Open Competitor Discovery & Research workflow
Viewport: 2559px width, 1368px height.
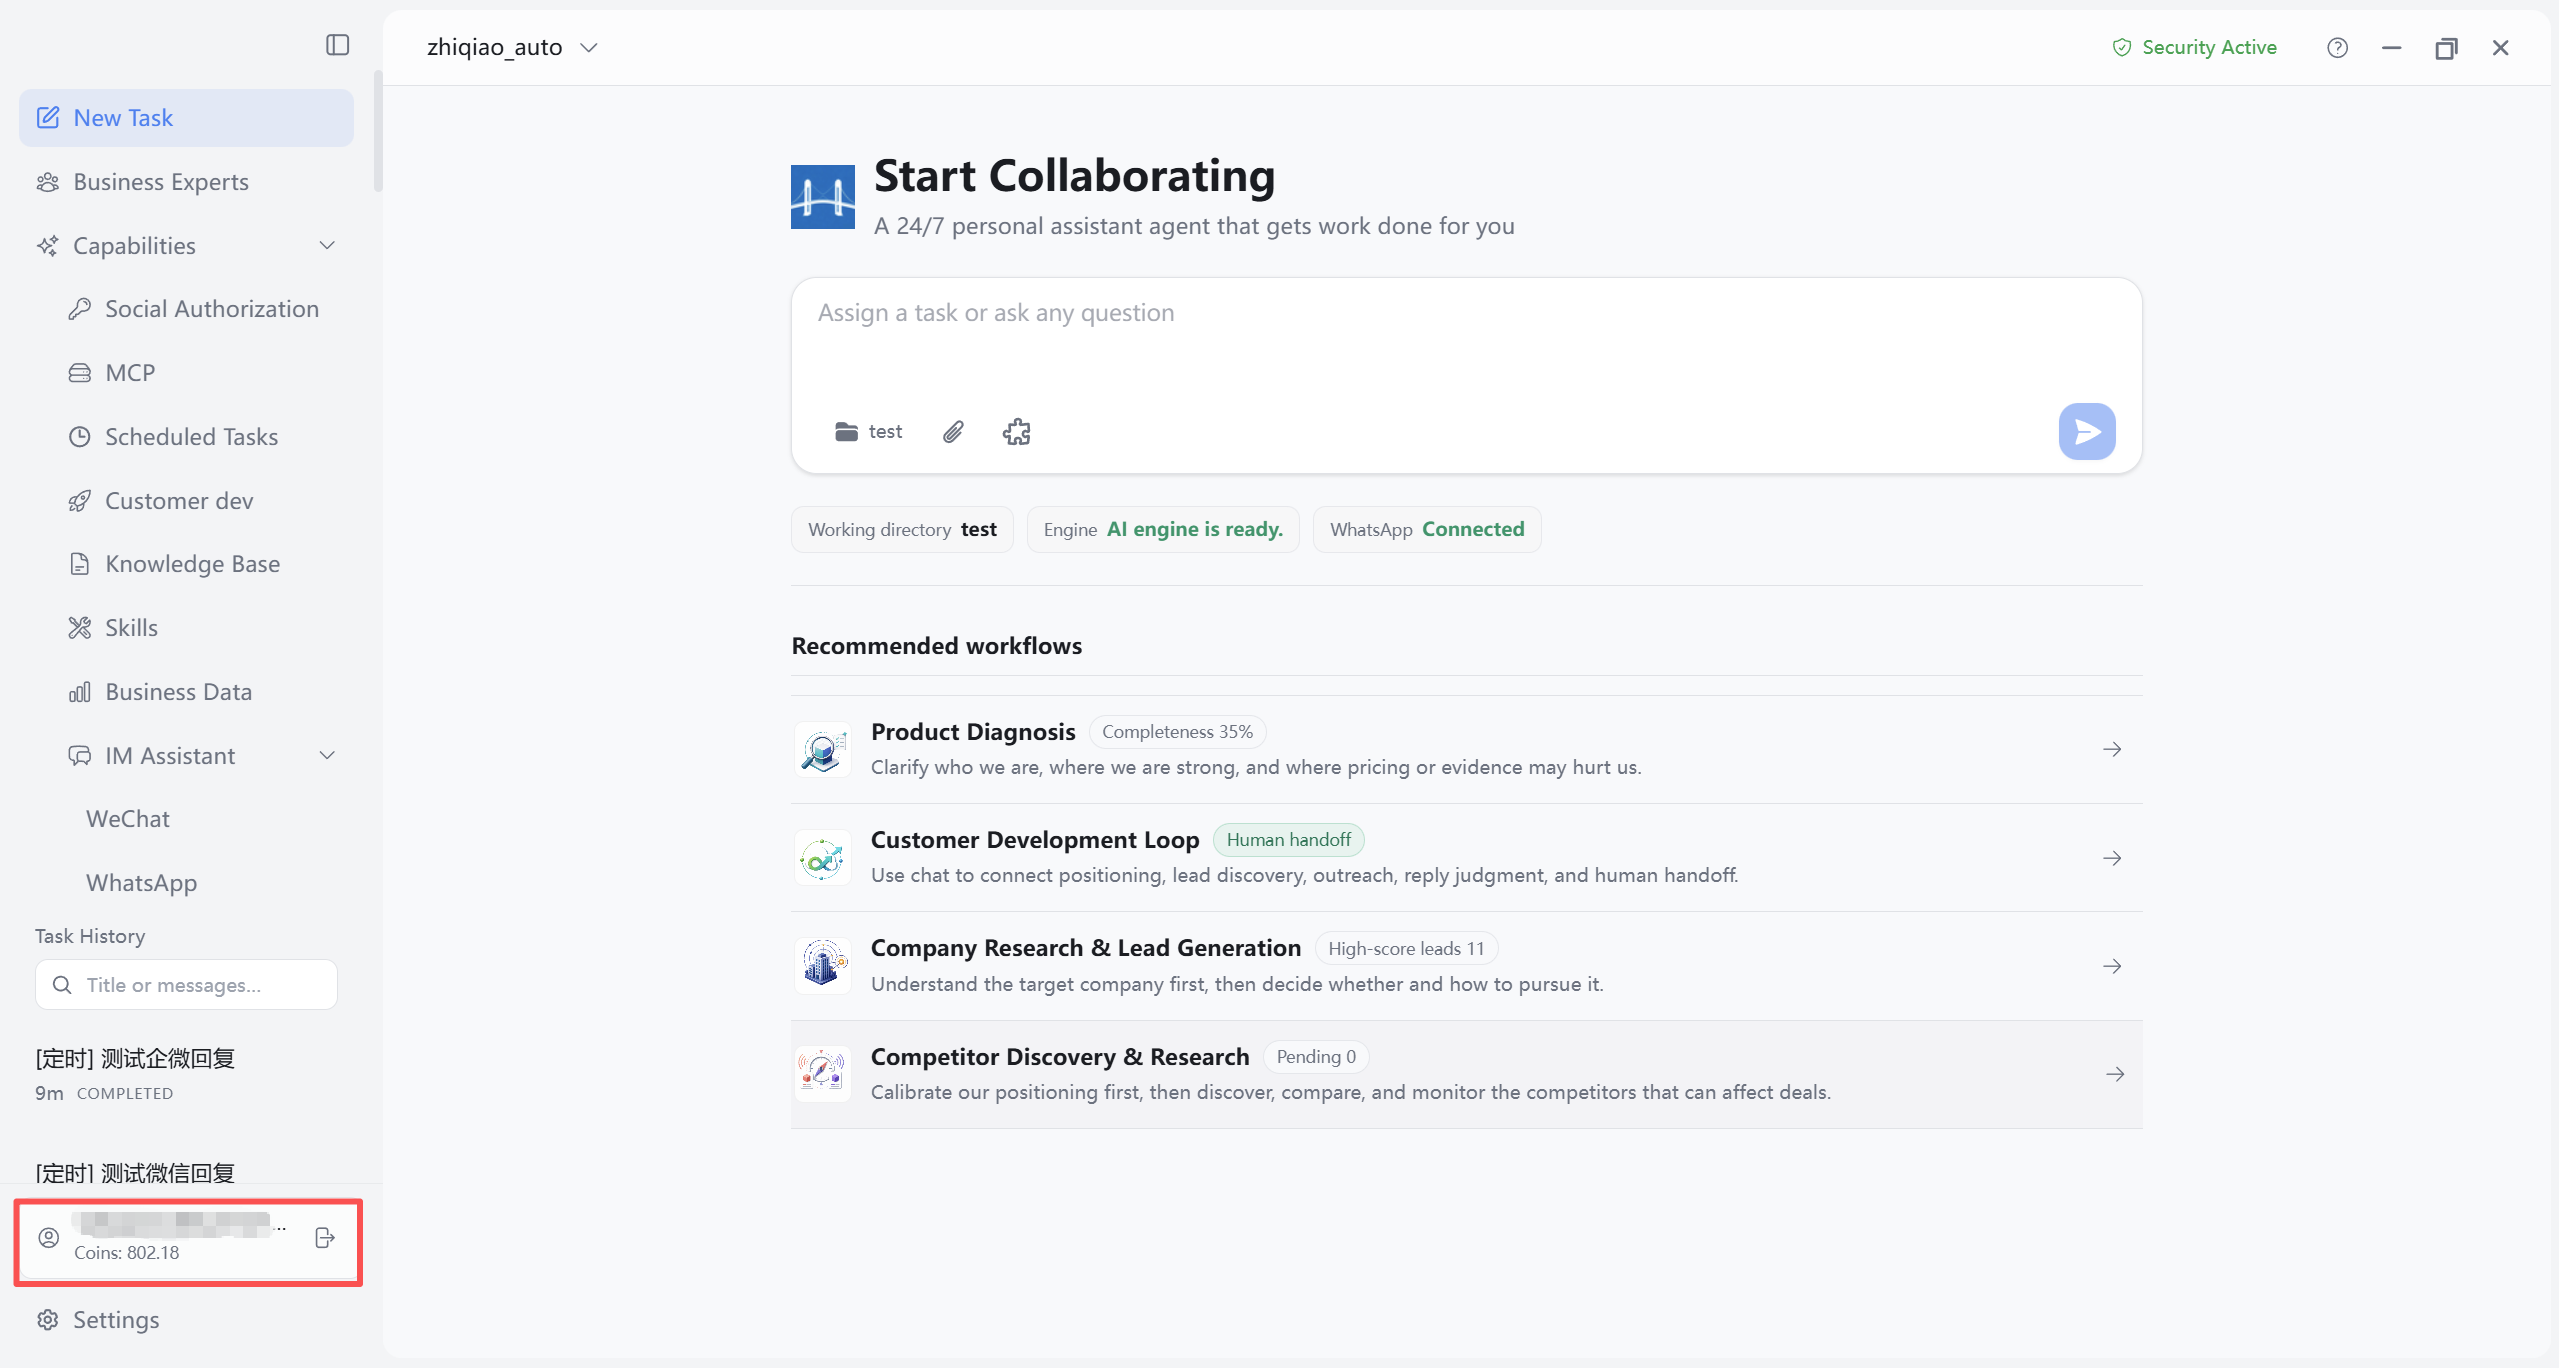[1466, 1074]
